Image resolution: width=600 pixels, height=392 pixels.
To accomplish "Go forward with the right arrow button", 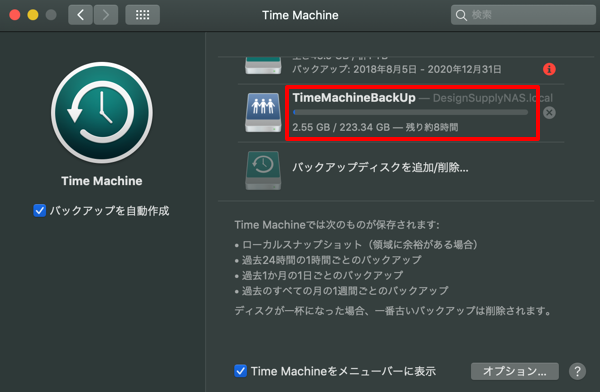I will [106, 15].
